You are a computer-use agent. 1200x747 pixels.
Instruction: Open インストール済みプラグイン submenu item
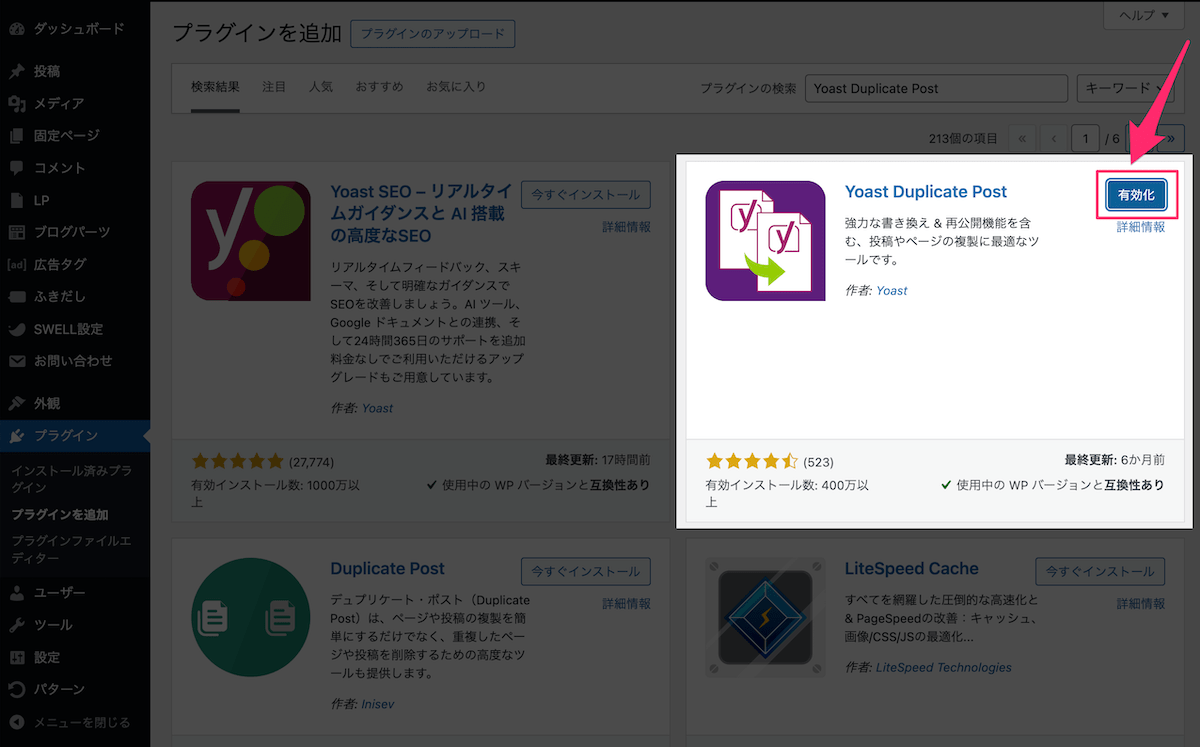click(x=71, y=478)
